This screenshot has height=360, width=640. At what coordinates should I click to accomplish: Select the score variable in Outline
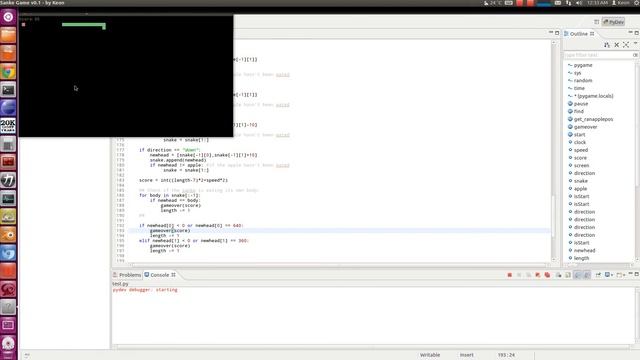[580, 158]
